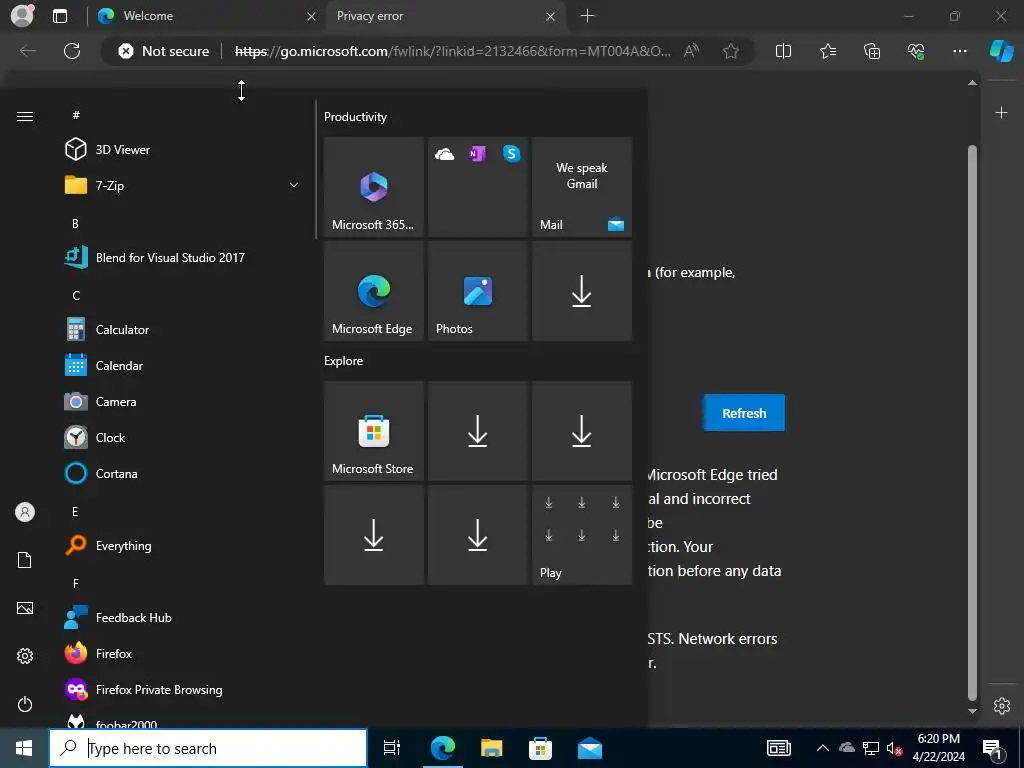Click the Explore group heading

344,360
